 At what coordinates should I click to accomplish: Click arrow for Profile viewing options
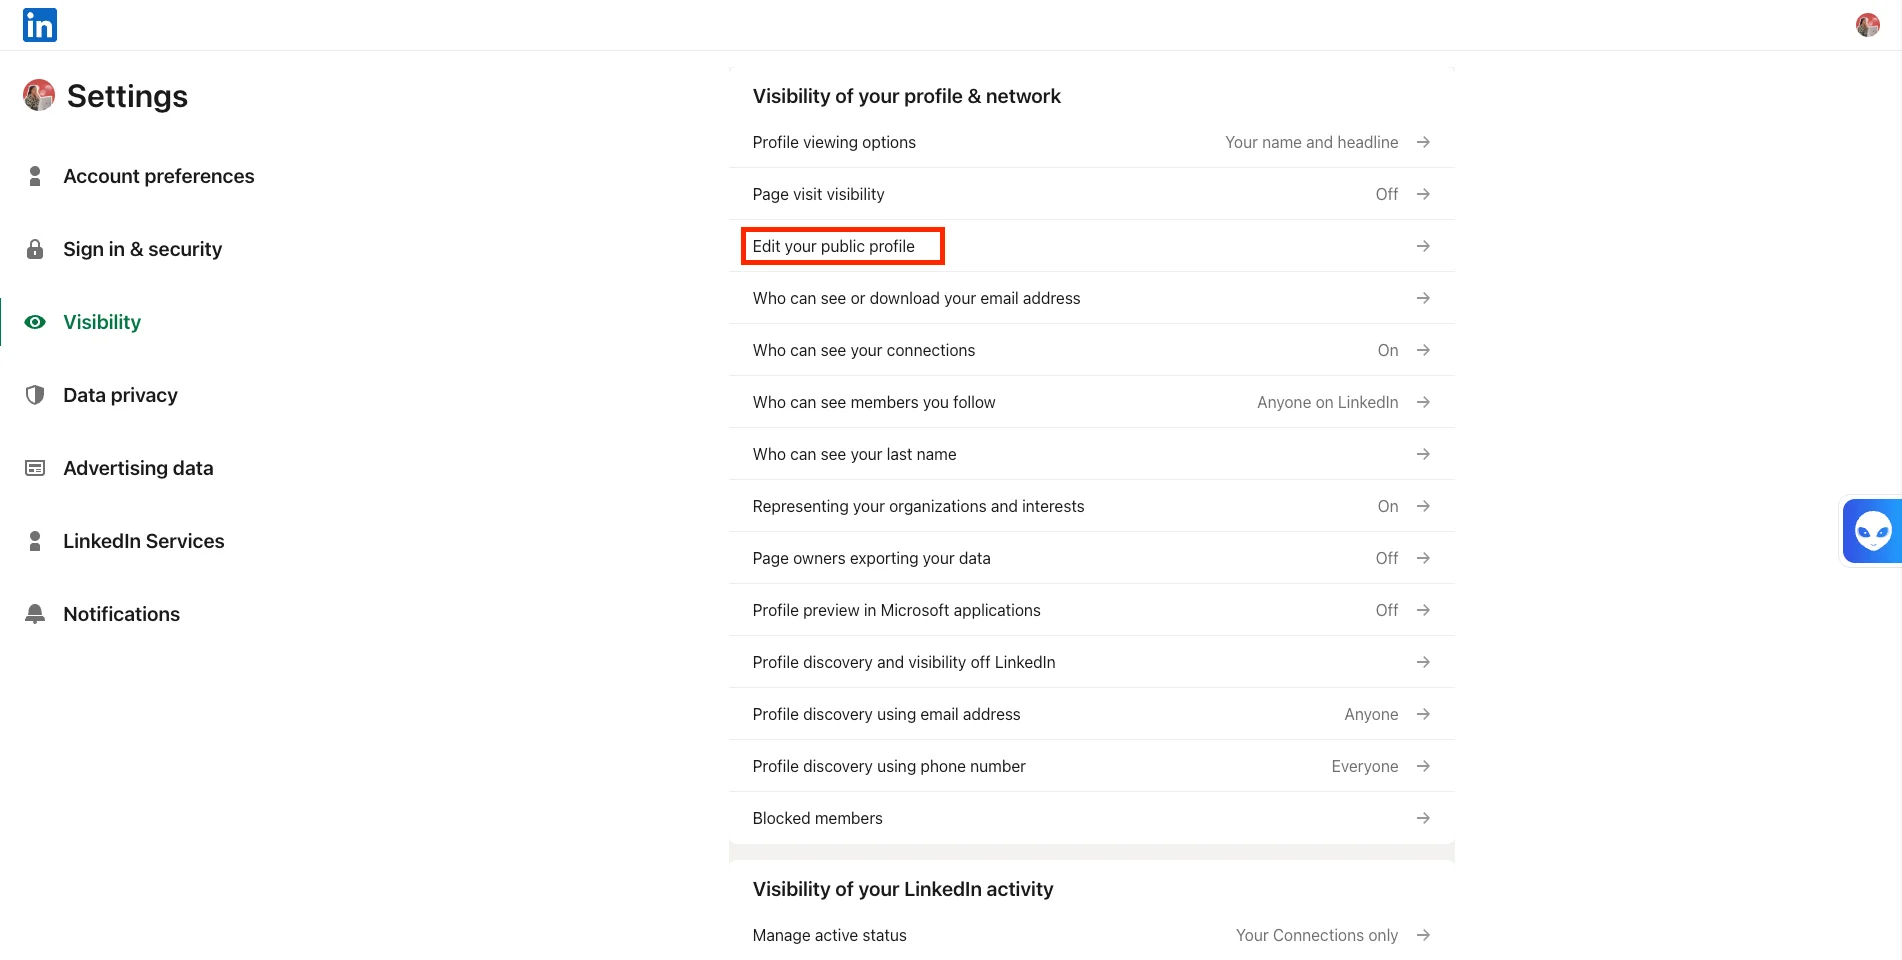(x=1423, y=142)
